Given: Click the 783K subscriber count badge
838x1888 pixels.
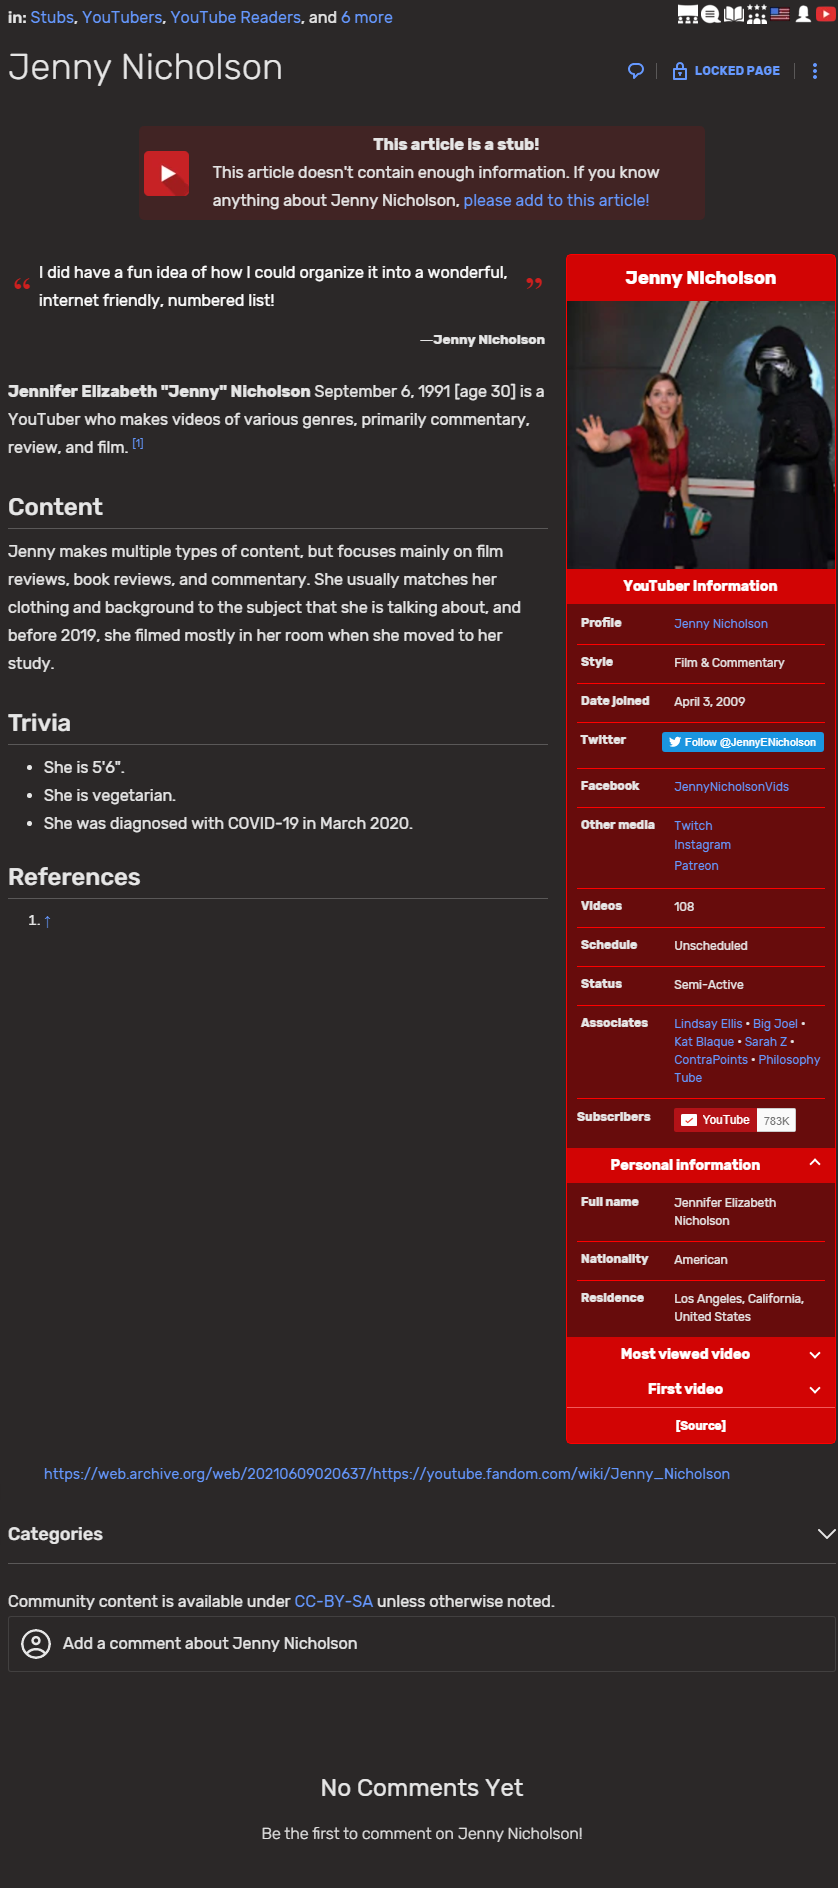Looking at the screenshot, I should (x=776, y=1120).
